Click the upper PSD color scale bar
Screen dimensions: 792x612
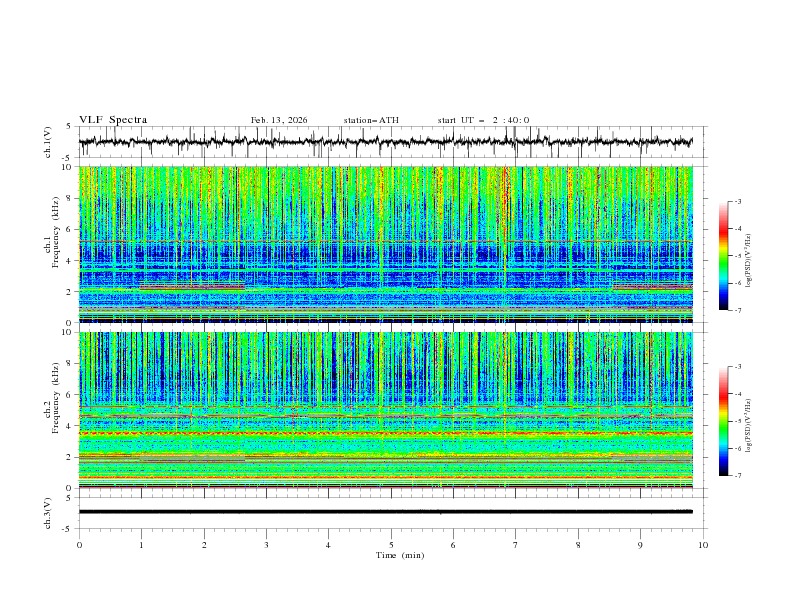(723, 256)
